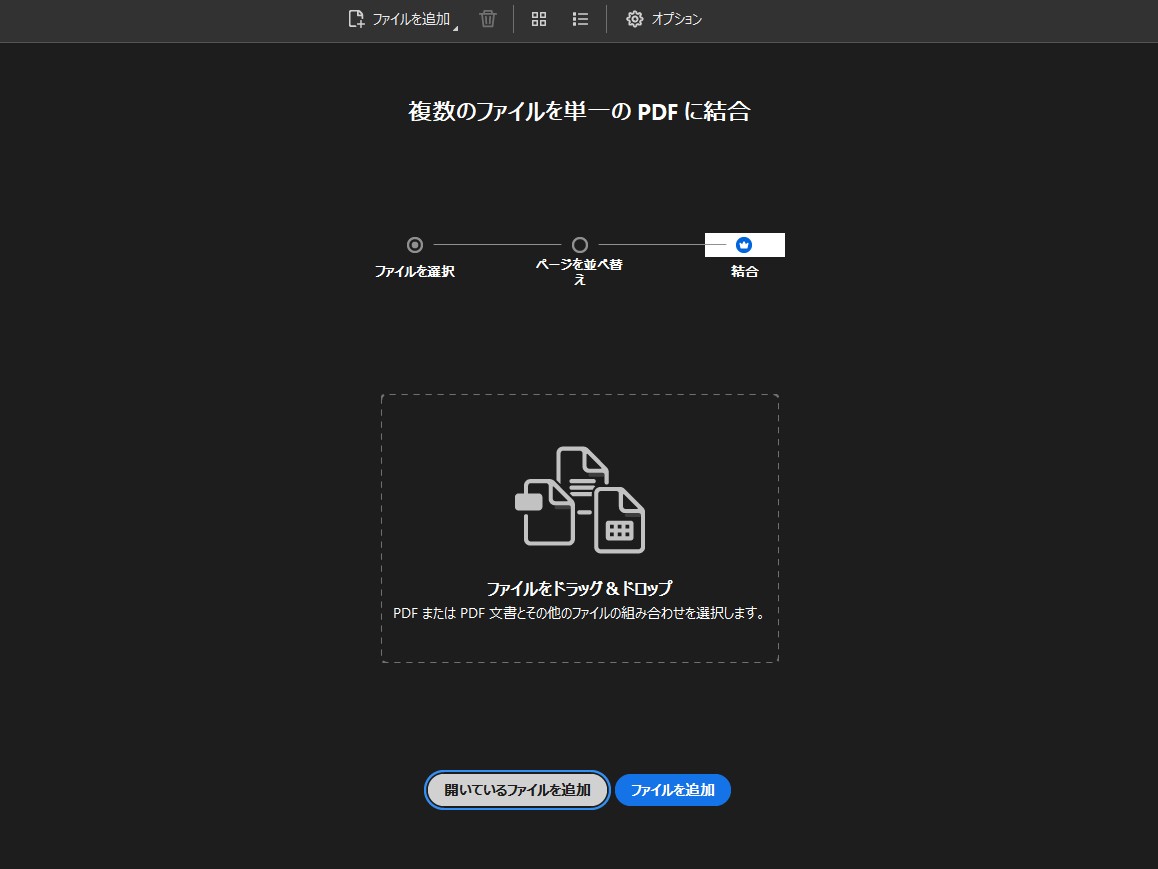Image resolution: width=1158 pixels, height=869 pixels.
Task: Select the ファイルを選択 step indicator
Action: 415,244
